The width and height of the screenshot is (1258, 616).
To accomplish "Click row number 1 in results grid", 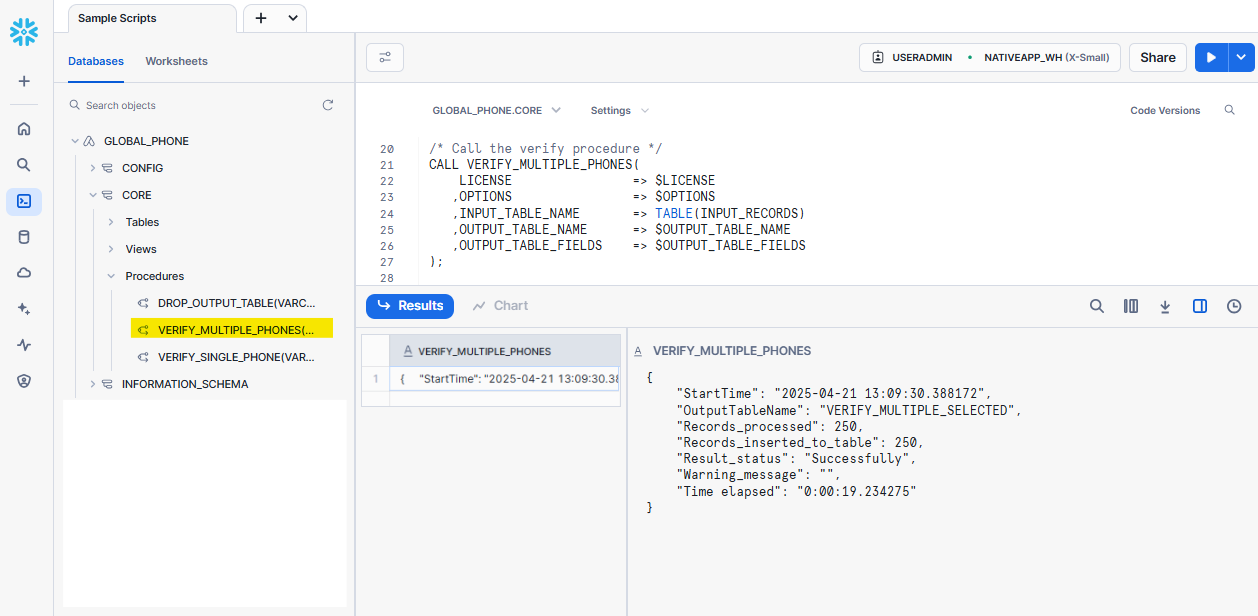I will coord(375,379).
